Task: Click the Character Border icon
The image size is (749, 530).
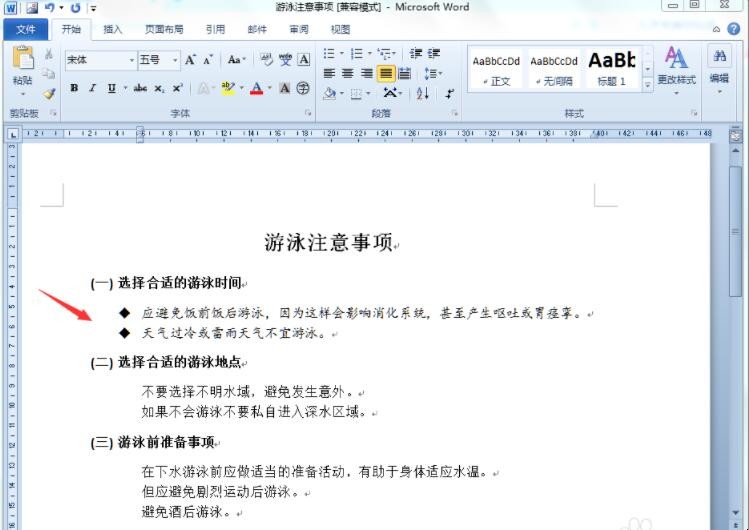Action: [x=303, y=60]
